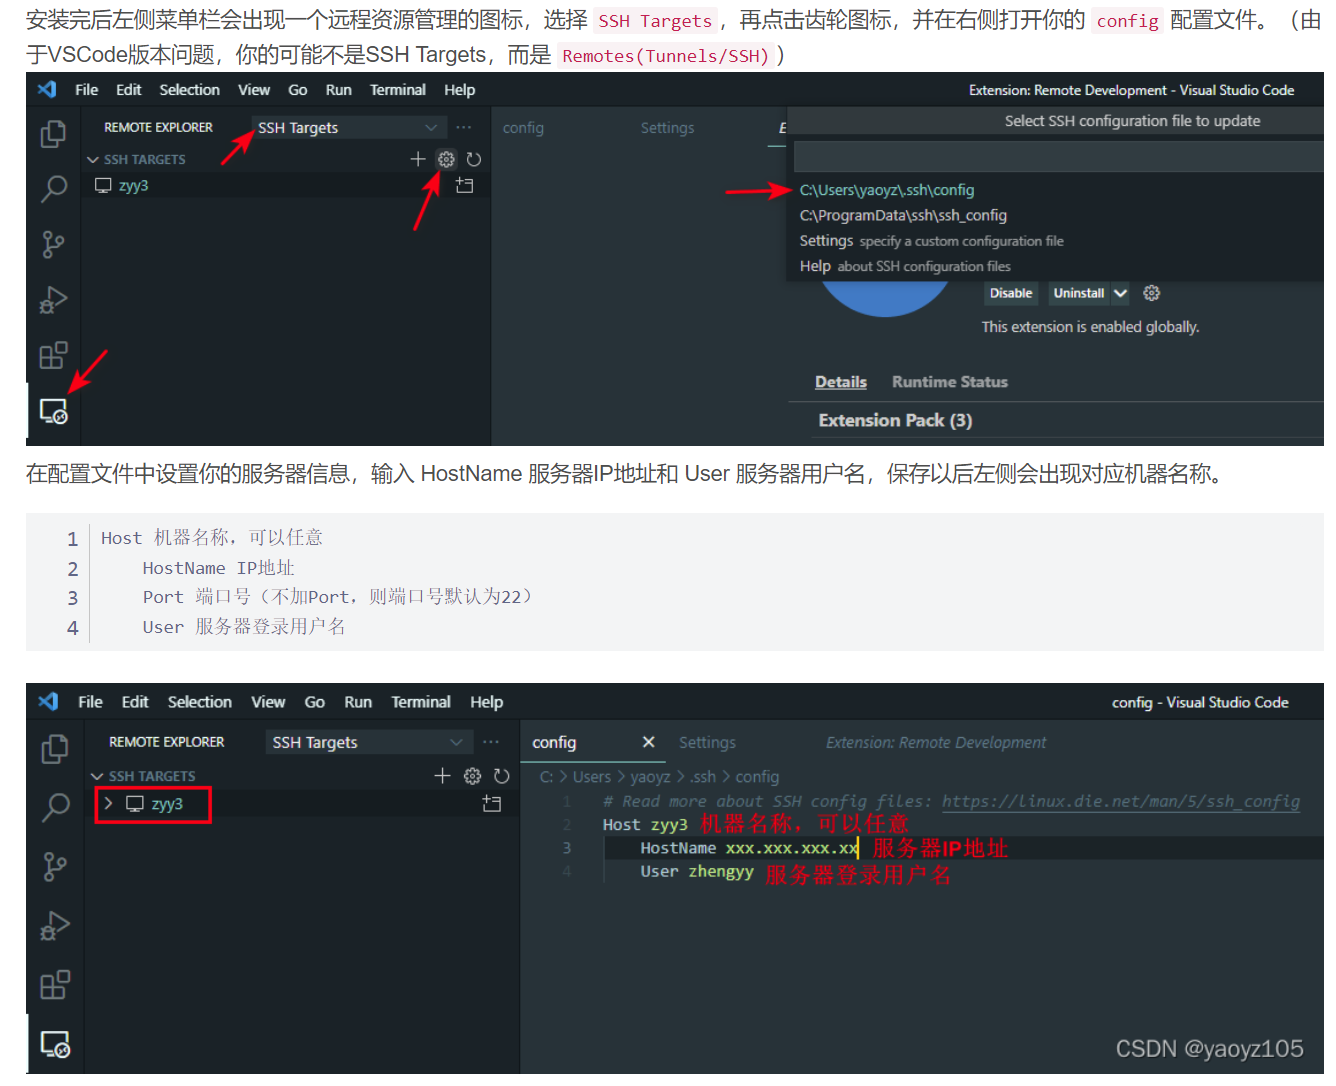The image size is (1336, 1086).
Task: Click refresh icon in lower SSH Targets header
Action: click(502, 776)
